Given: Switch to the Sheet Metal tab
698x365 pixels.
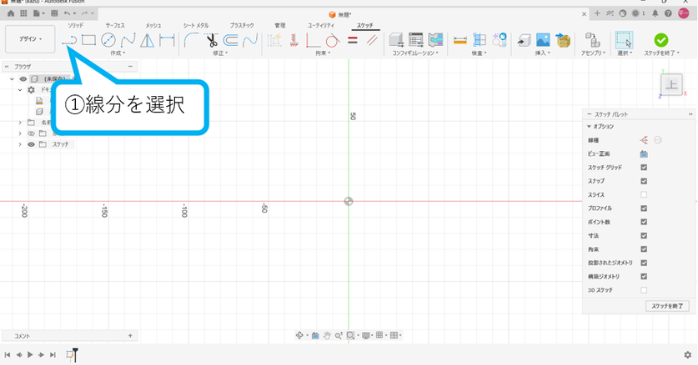Looking at the screenshot, I should tap(196, 25).
